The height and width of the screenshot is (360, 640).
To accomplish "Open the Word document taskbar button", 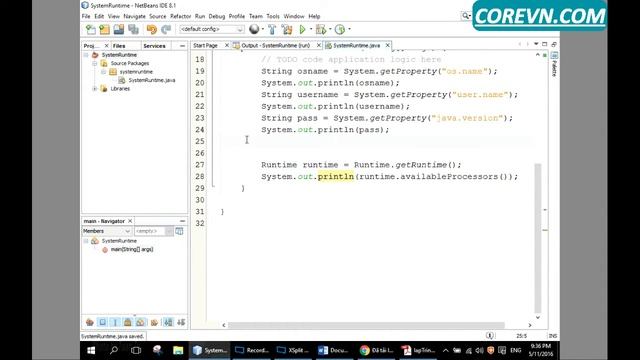I will point(333,350).
